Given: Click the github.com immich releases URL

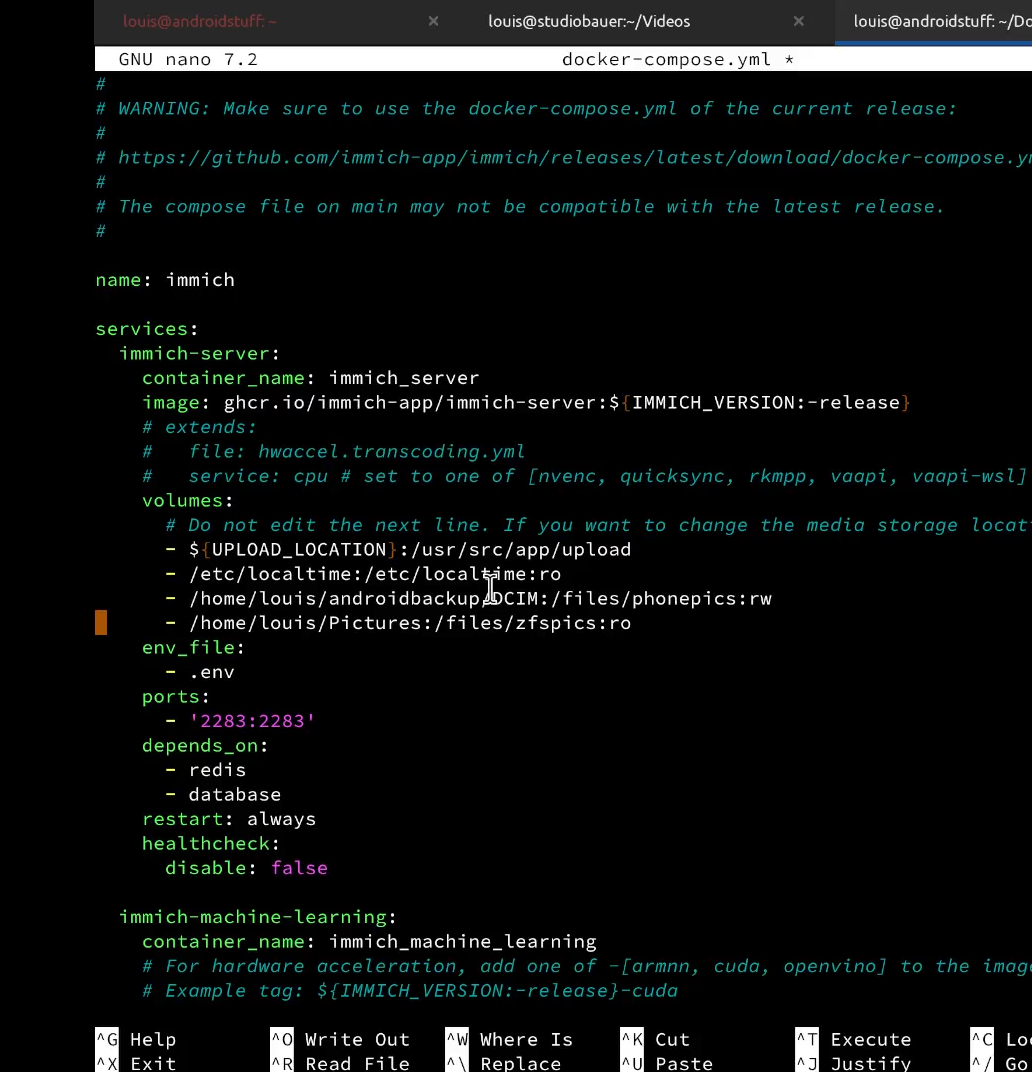Looking at the screenshot, I should pyautogui.click(x=574, y=158).
